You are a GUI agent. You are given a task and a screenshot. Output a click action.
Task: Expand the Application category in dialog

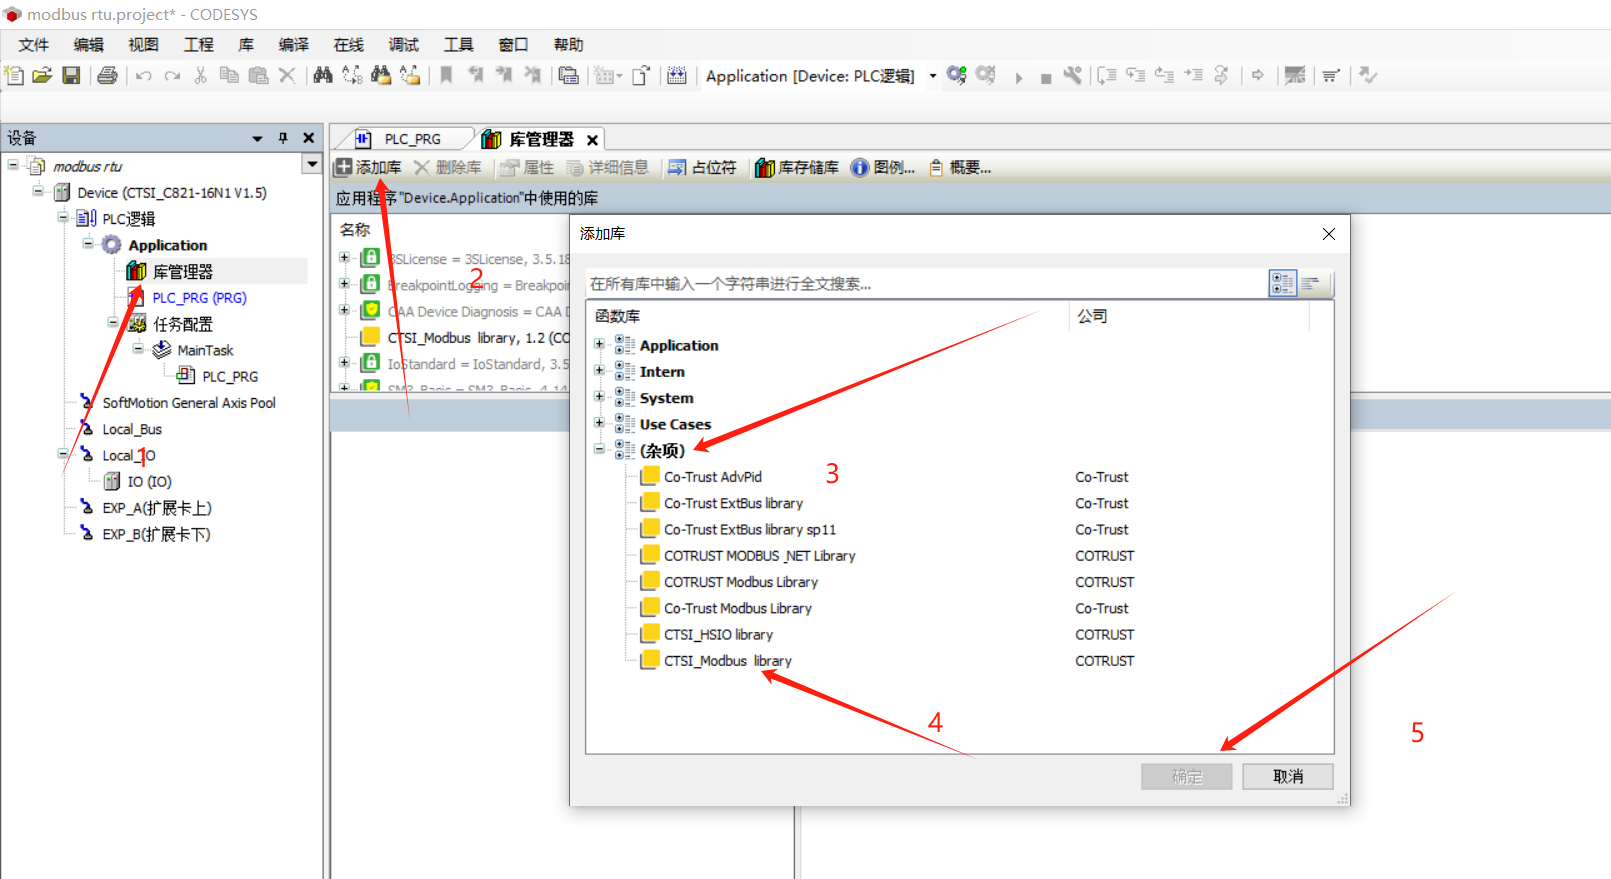point(599,344)
